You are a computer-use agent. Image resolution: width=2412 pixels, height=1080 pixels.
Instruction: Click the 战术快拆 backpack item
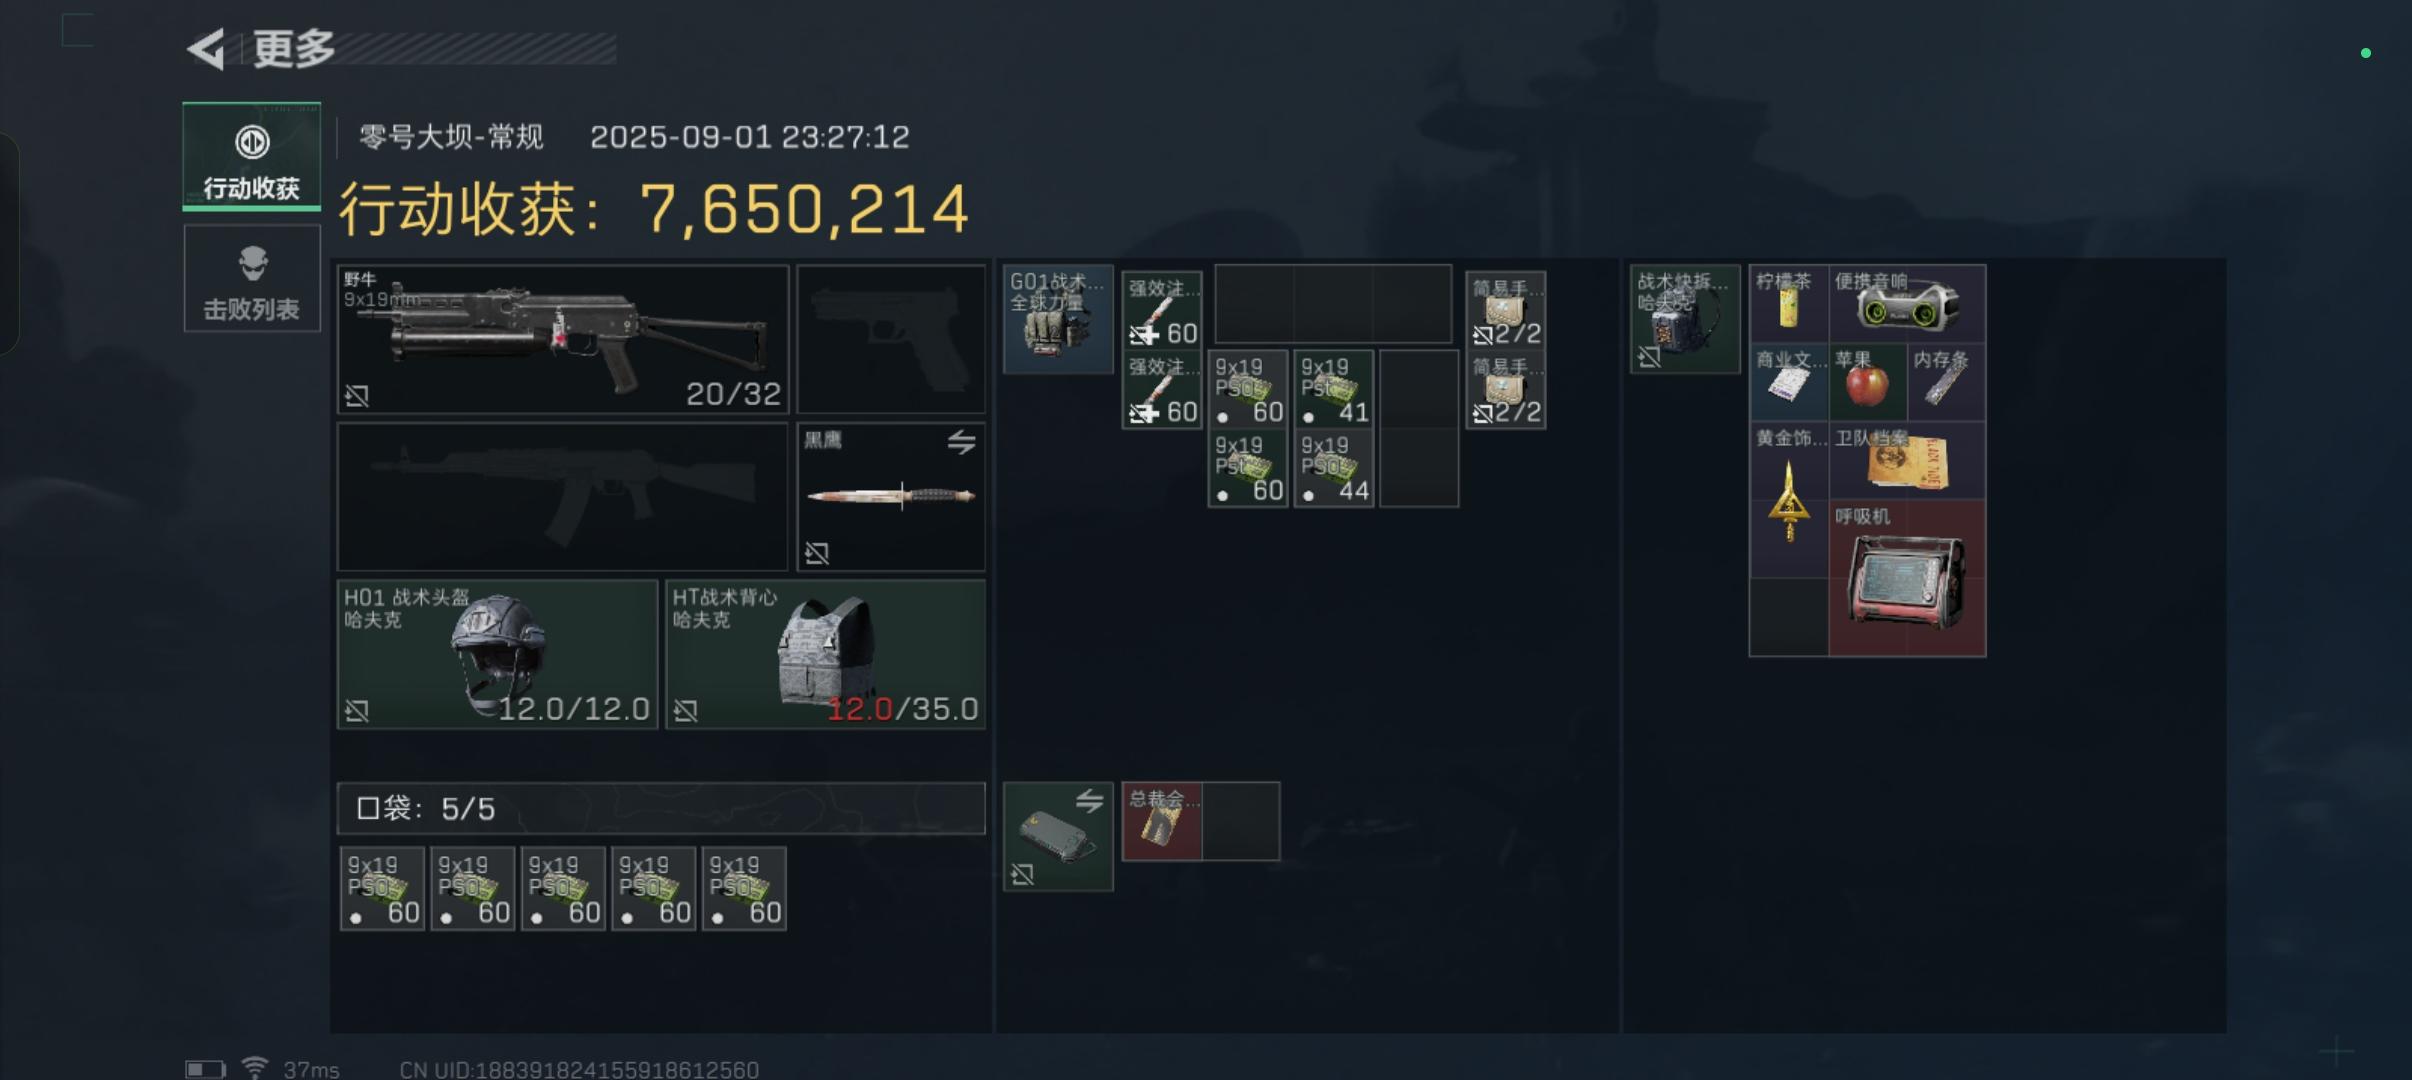1685,319
